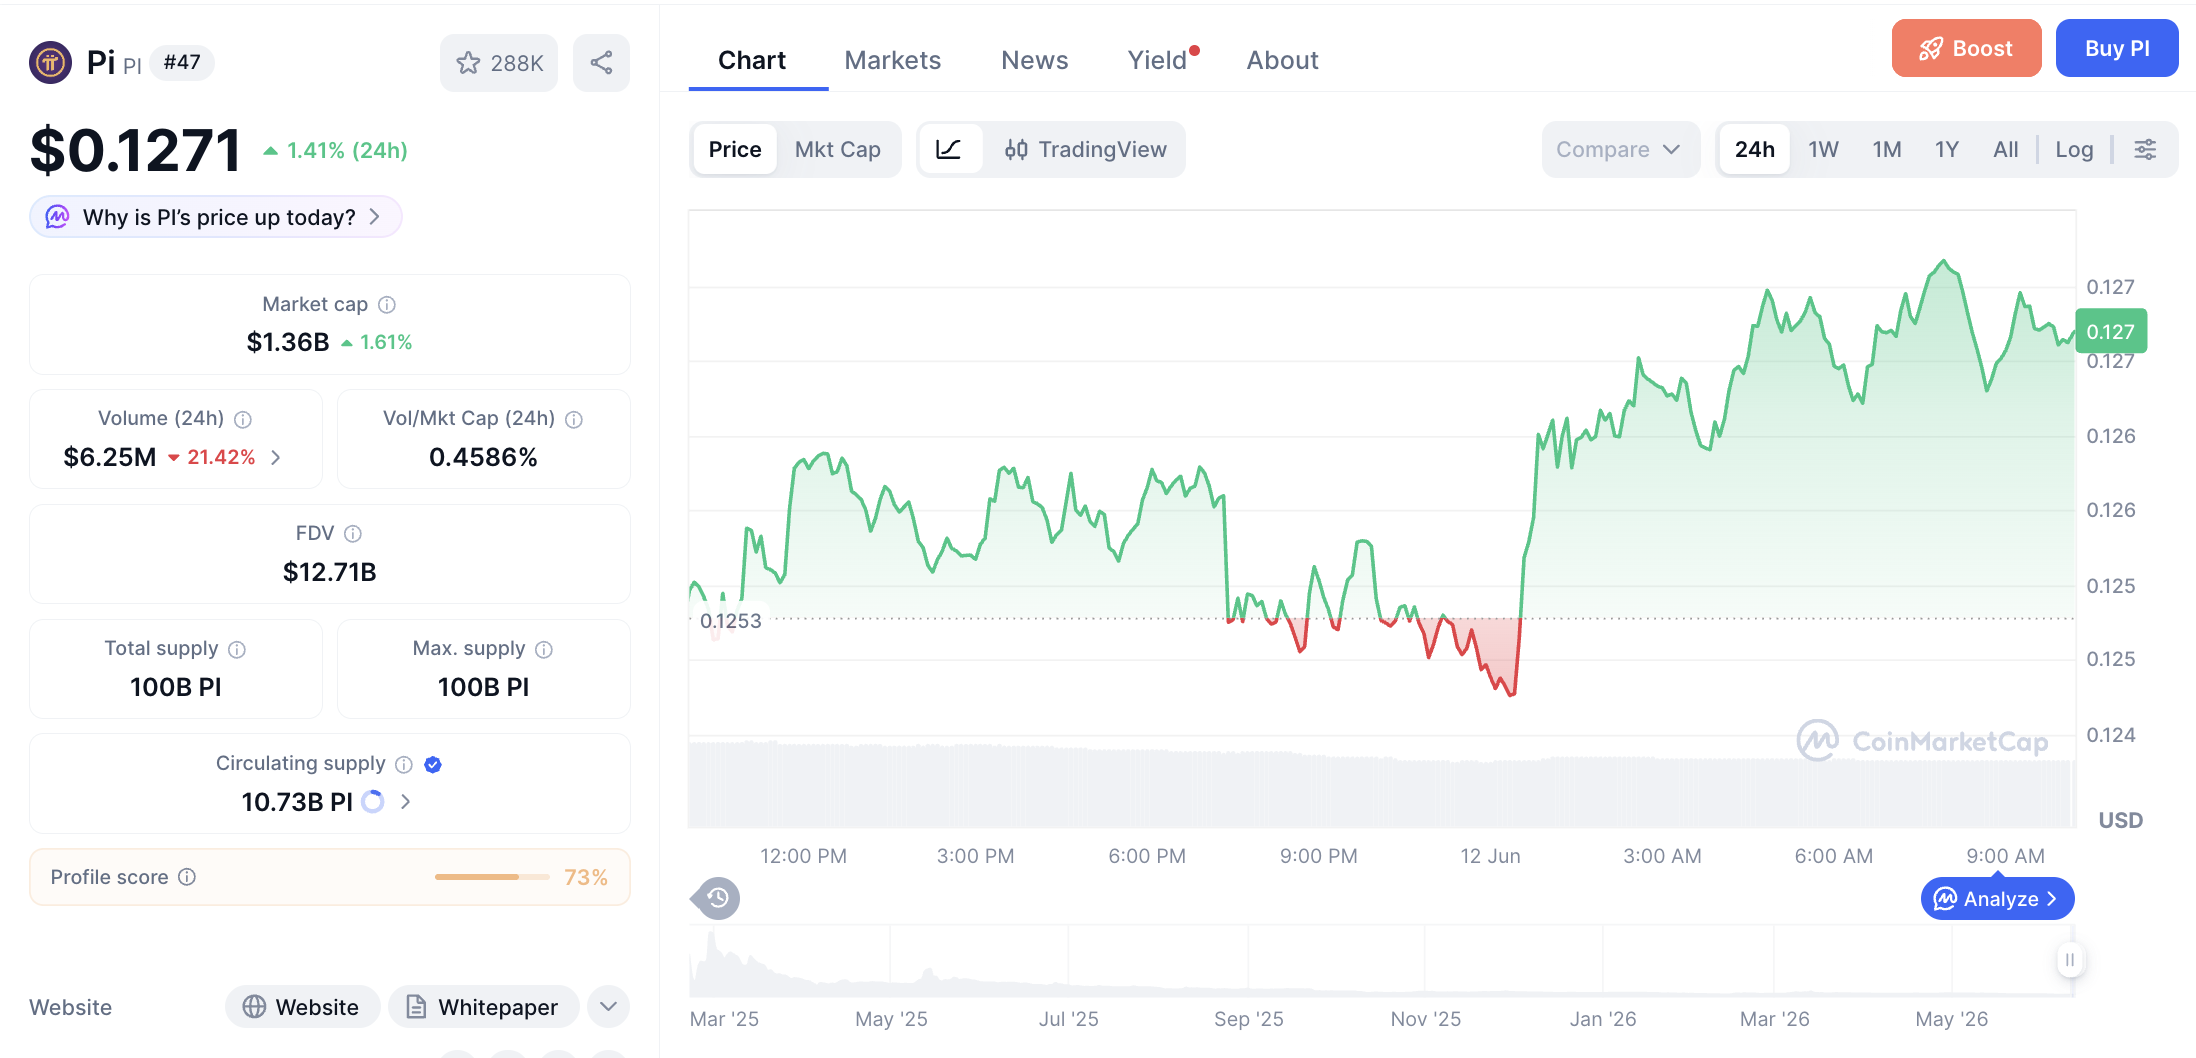Screen dimensions: 2196x1058
Task: Click AI icon beside price question
Action: [58, 217]
